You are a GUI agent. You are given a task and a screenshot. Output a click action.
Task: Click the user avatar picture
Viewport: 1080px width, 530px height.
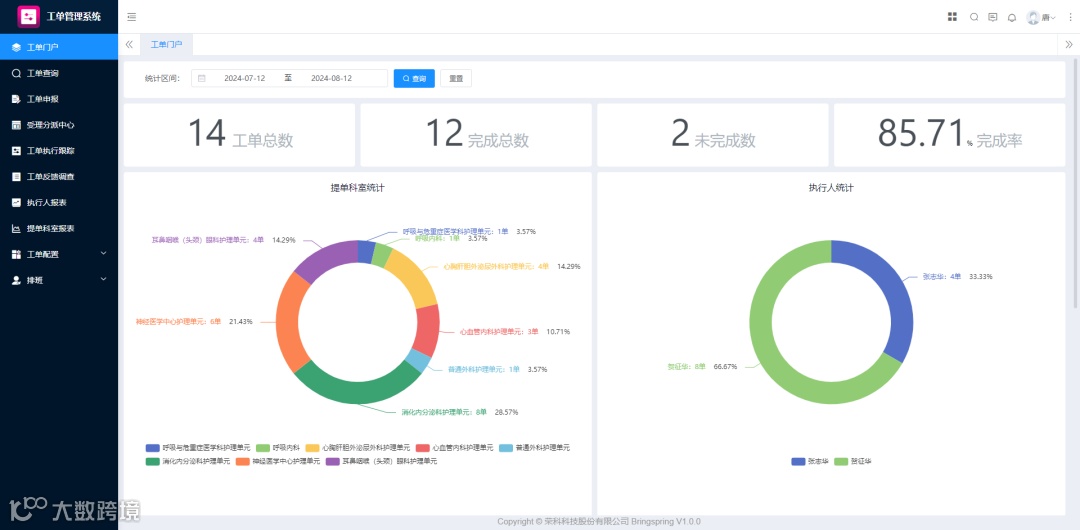click(x=1032, y=17)
